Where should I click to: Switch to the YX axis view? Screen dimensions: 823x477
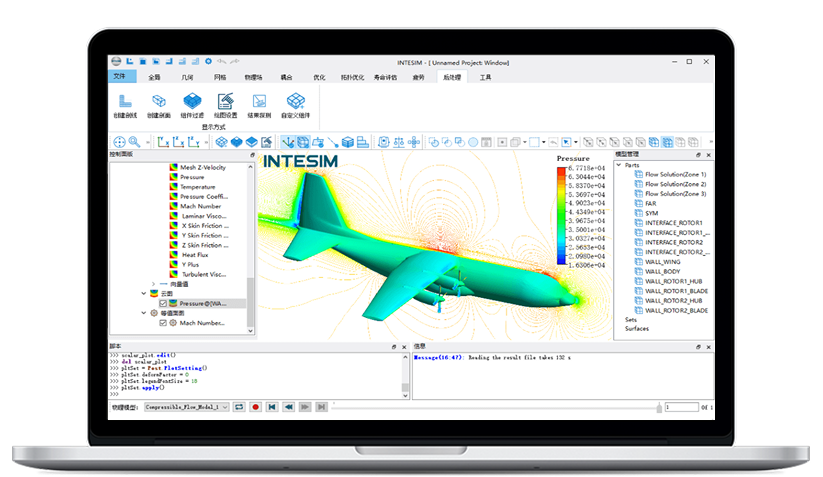click(163, 142)
